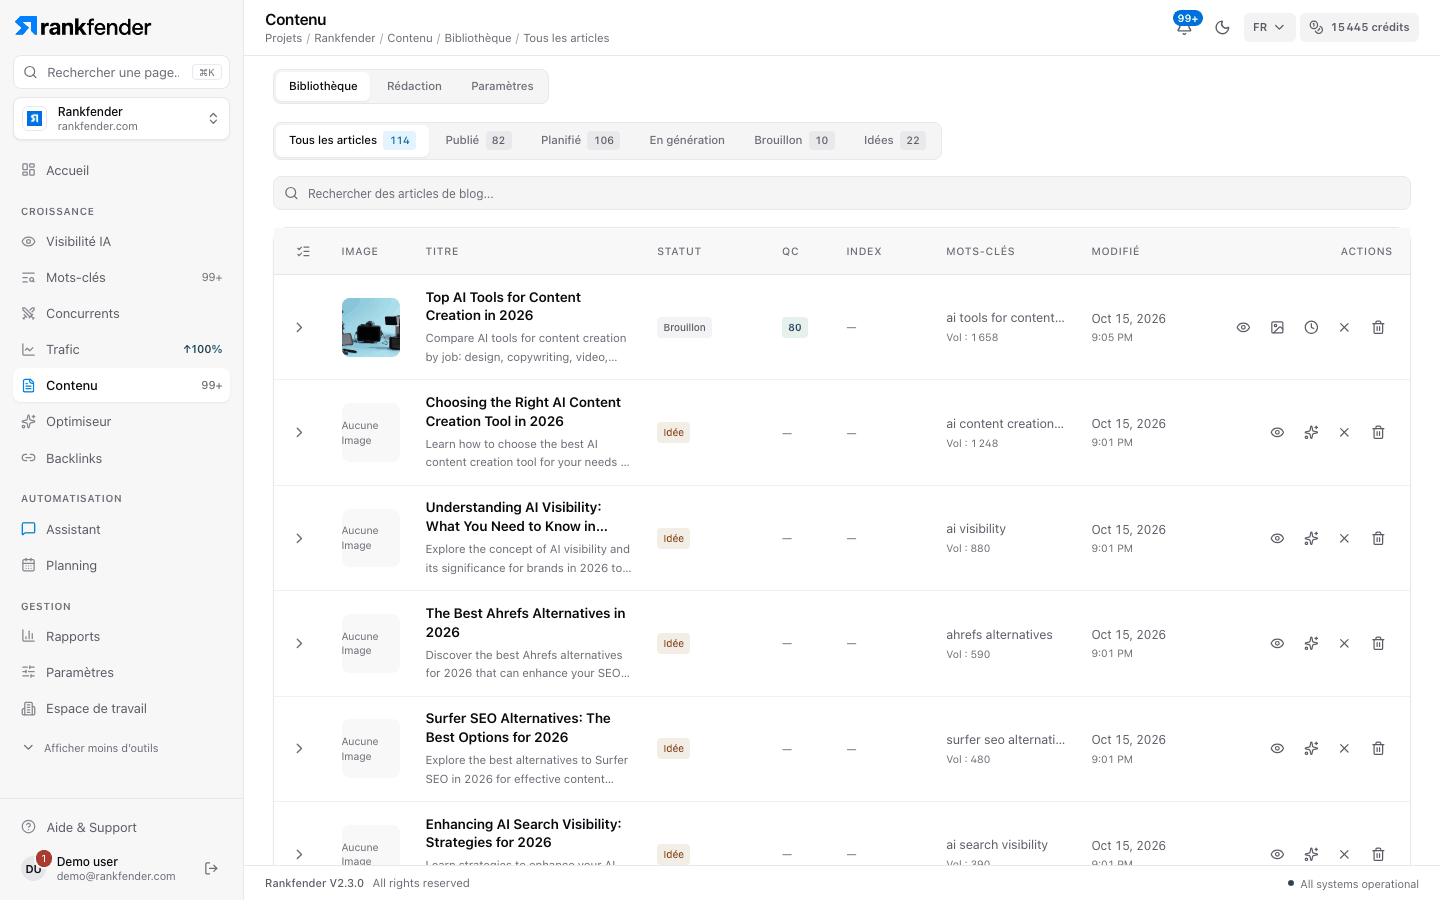Open the notifications bell
The image size is (1440, 900).
1185,27
